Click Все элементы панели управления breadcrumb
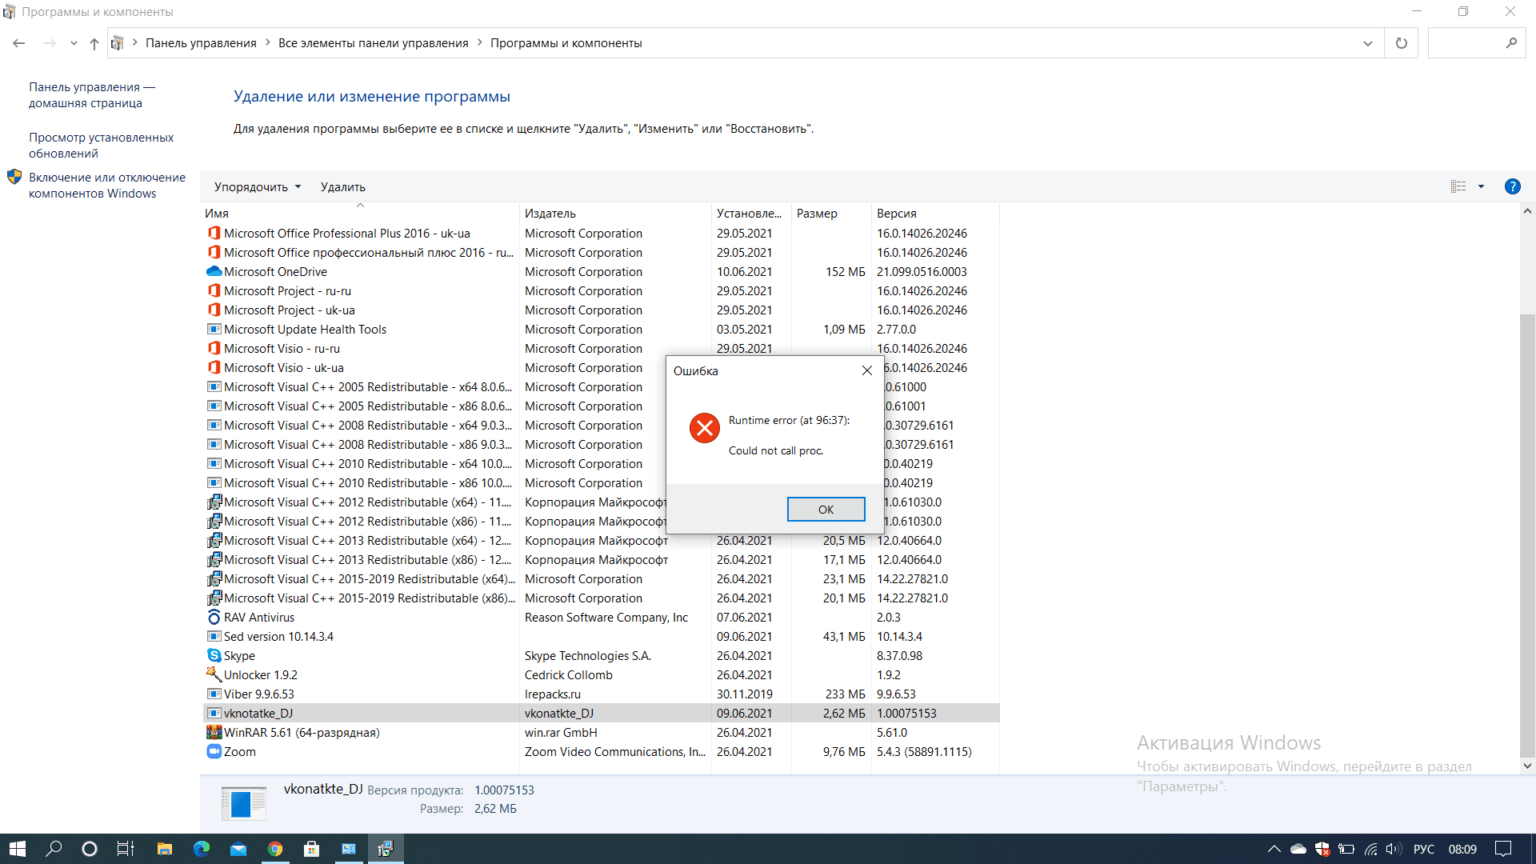 pos(373,43)
